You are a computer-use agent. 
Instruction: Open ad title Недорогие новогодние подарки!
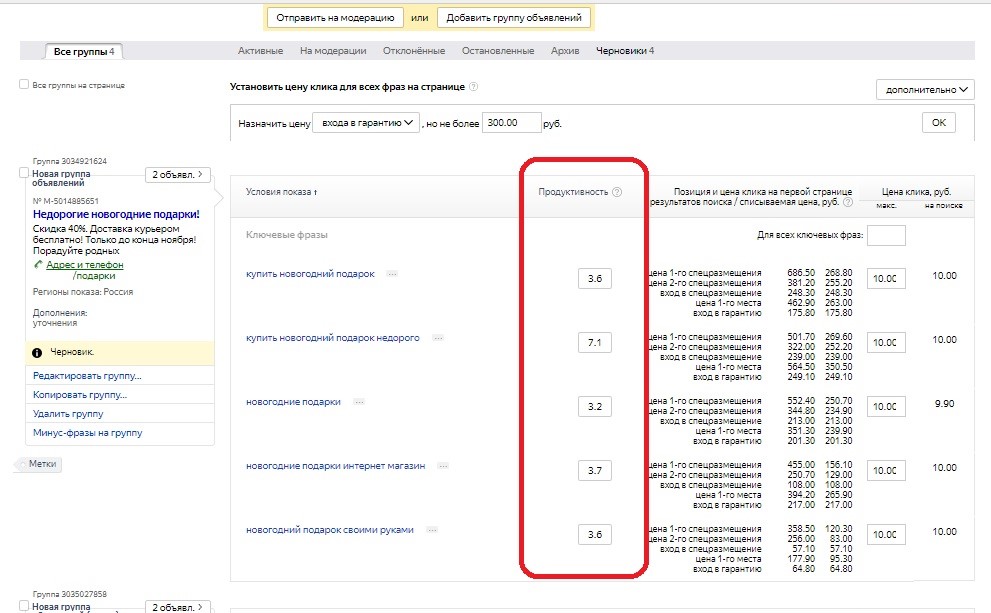click(x=116, y=214)
